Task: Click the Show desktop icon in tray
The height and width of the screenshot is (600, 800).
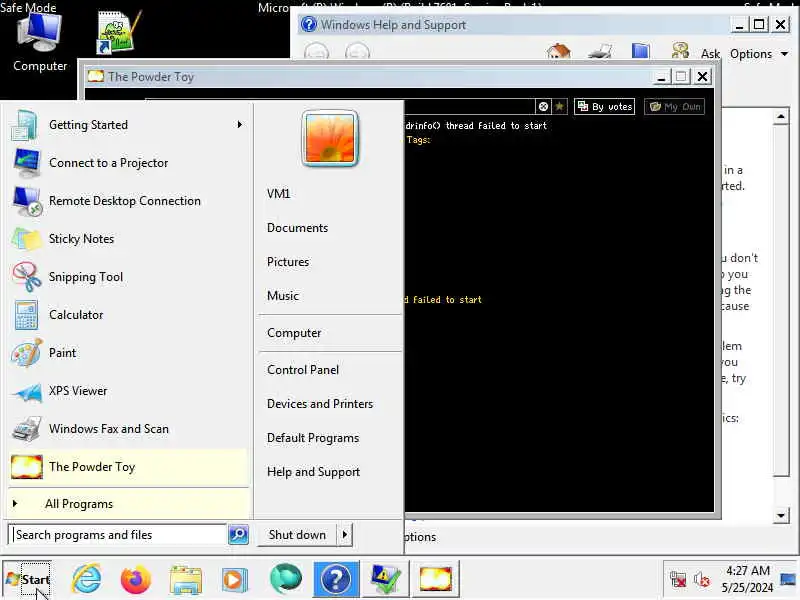Action: click(788, 579)
